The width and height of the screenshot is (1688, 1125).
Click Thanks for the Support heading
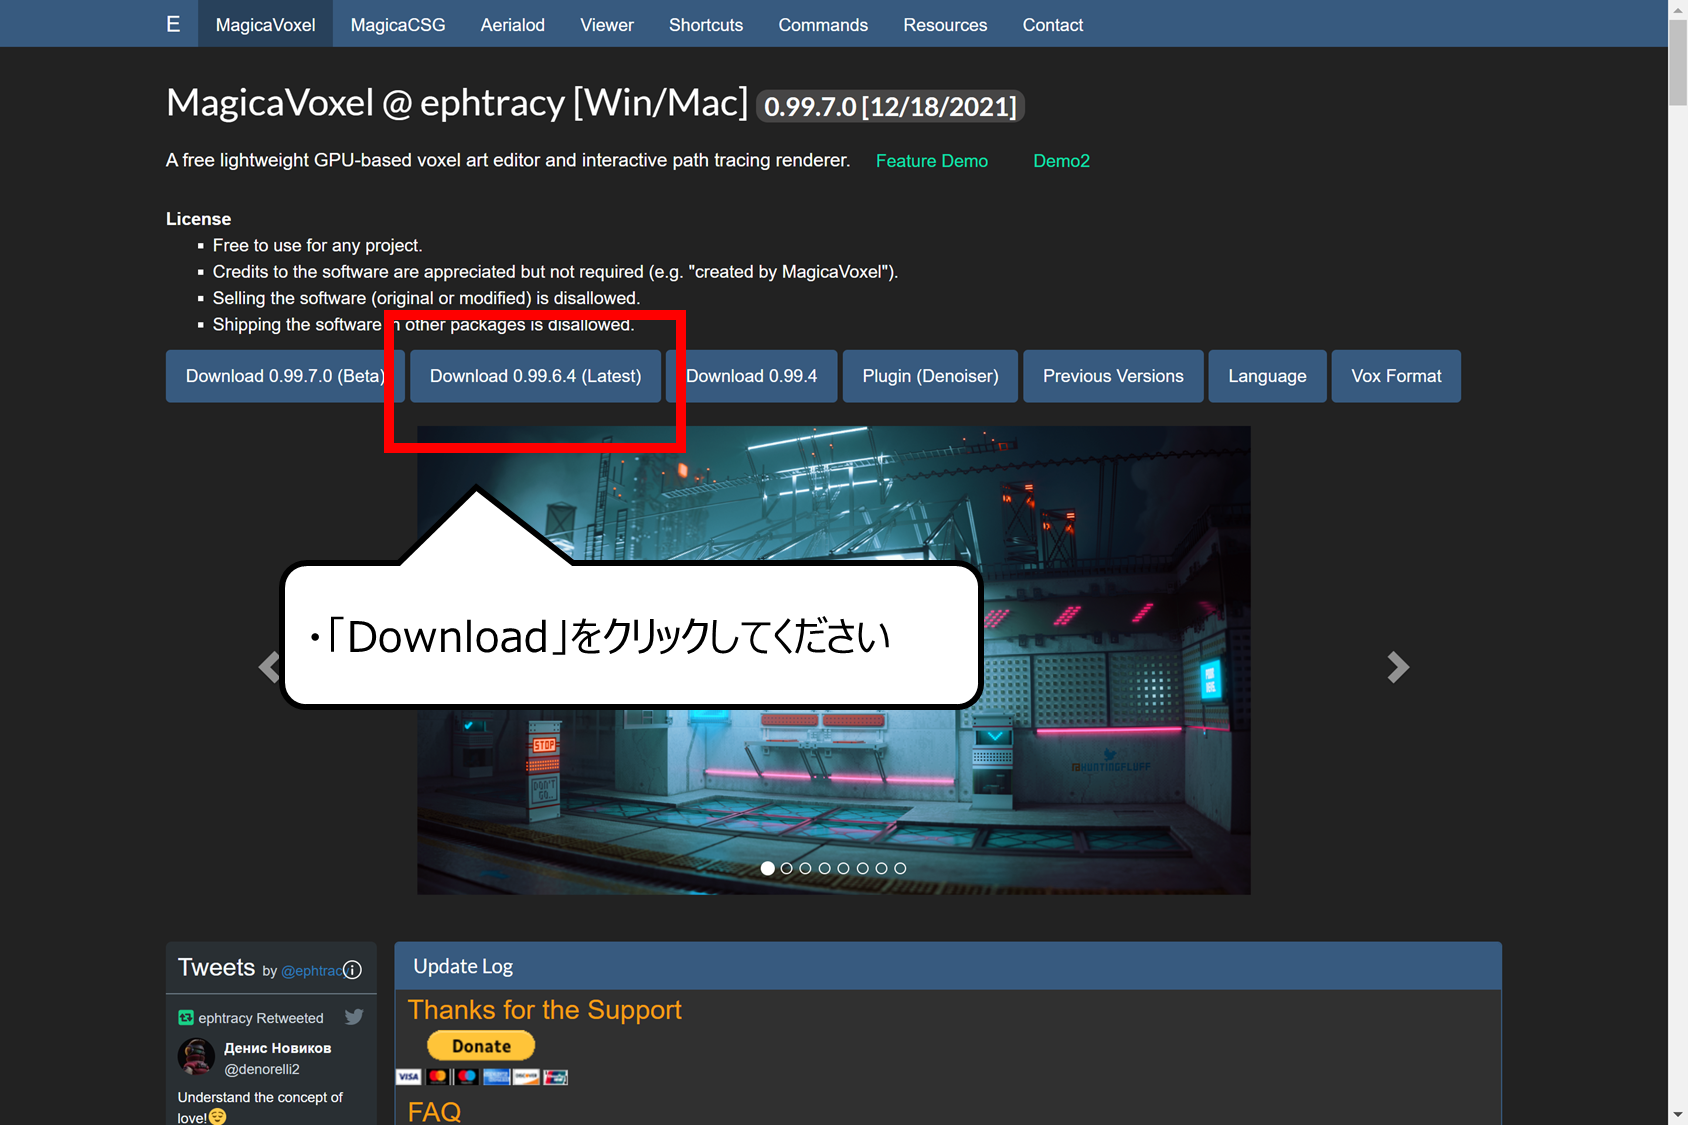tap(544, 1010)
